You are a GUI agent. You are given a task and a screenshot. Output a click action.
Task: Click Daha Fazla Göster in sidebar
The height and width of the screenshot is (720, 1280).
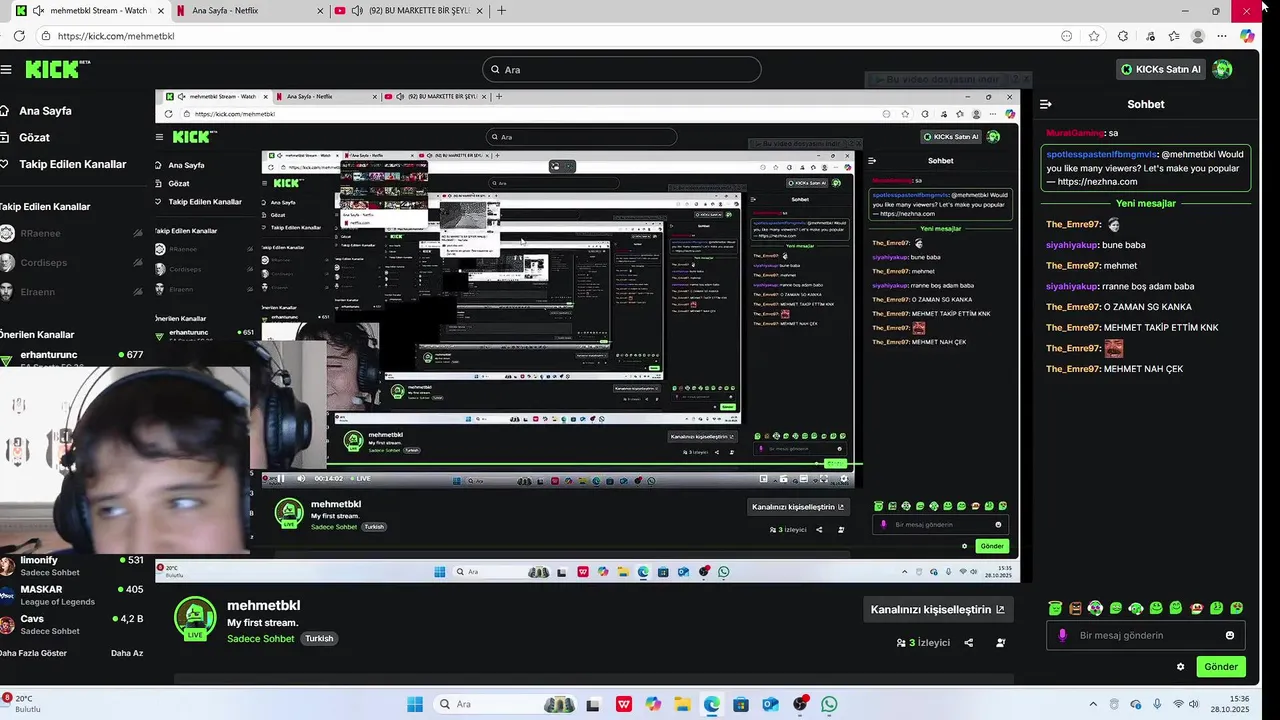(34, 653)
